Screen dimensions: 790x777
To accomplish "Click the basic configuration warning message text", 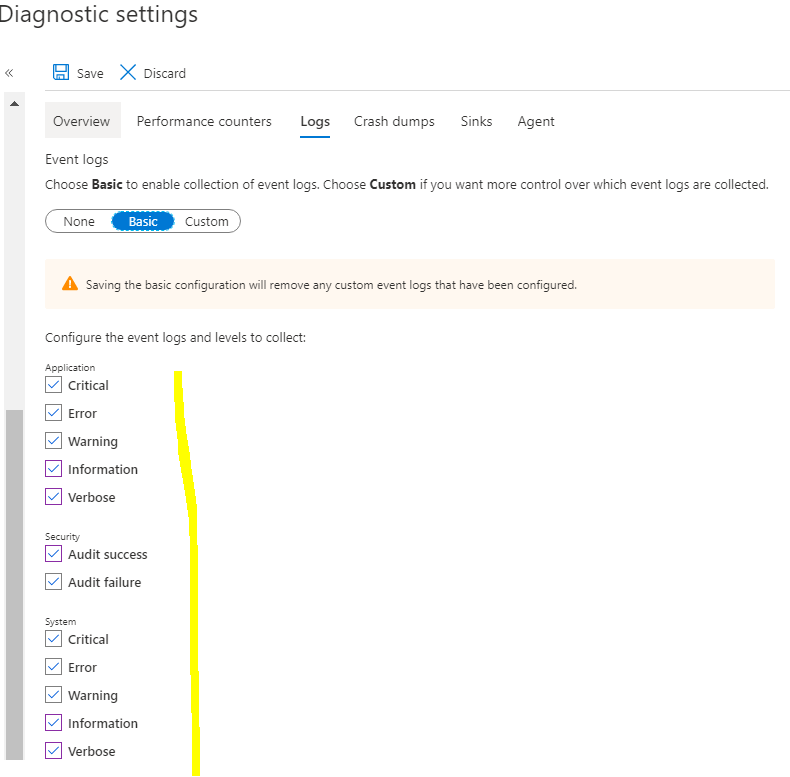I will click(331, 285).
